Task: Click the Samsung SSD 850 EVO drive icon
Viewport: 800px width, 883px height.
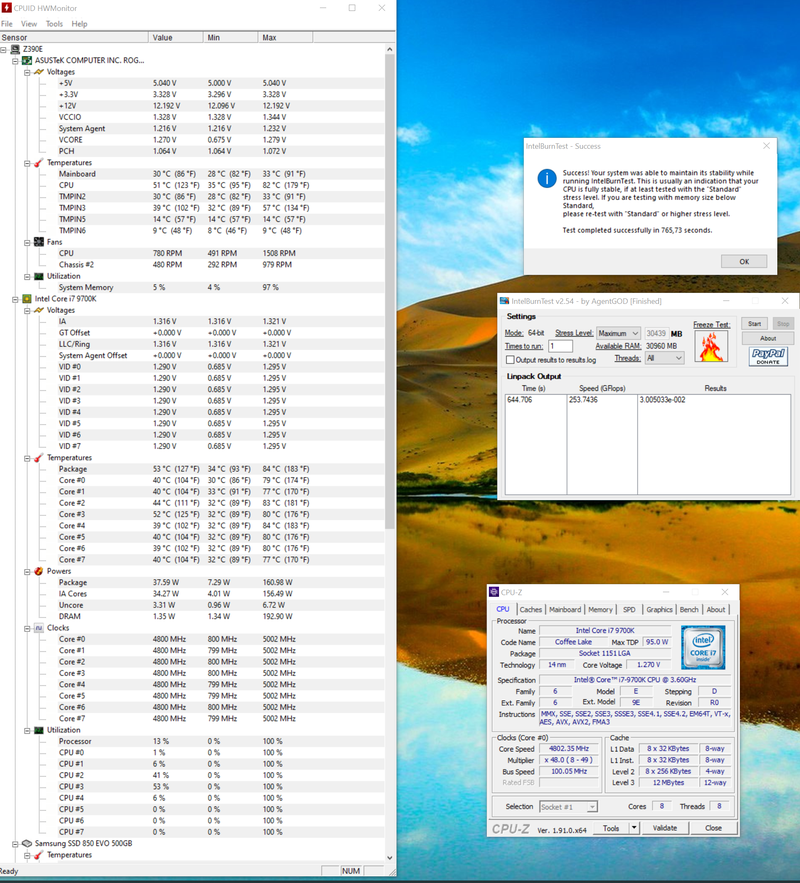Action: pos(26,844)
